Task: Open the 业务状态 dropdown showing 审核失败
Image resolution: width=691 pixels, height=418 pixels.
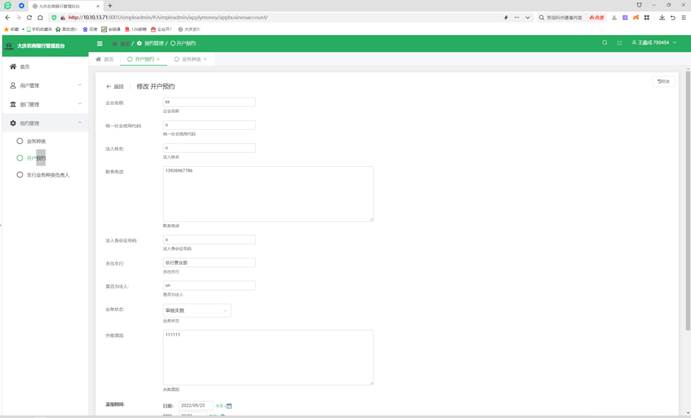Action: [197, 311]
